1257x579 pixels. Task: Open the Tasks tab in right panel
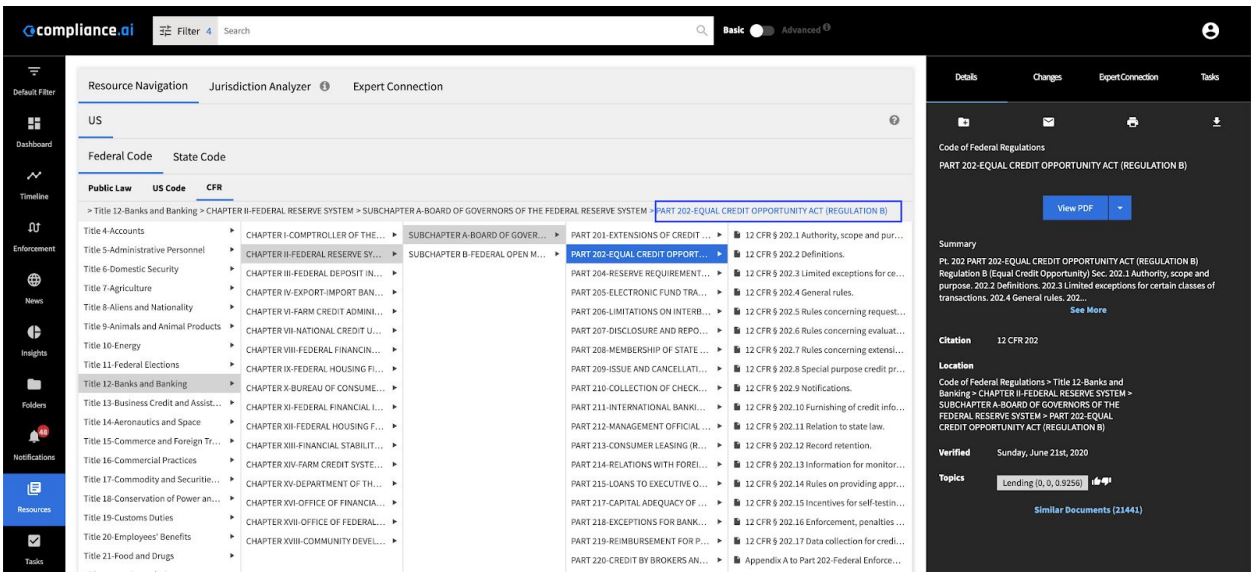coord(1209,77)
